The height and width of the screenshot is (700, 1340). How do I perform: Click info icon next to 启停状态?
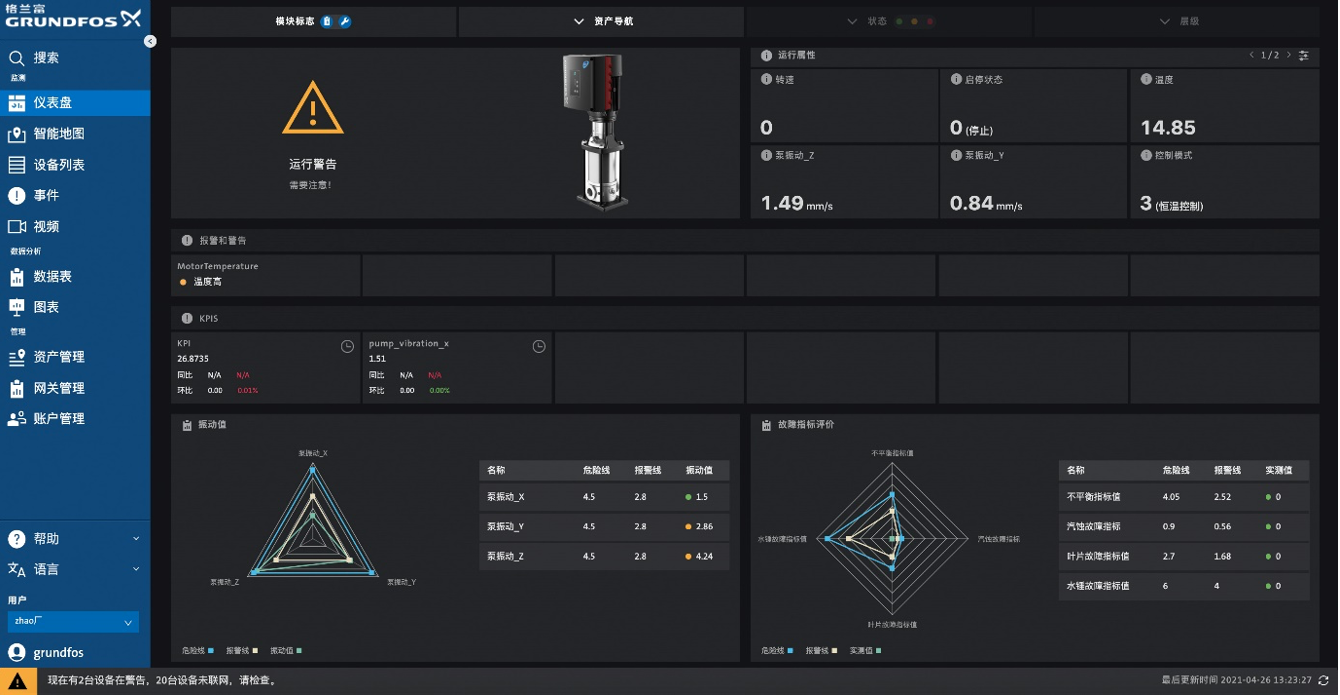956,80
